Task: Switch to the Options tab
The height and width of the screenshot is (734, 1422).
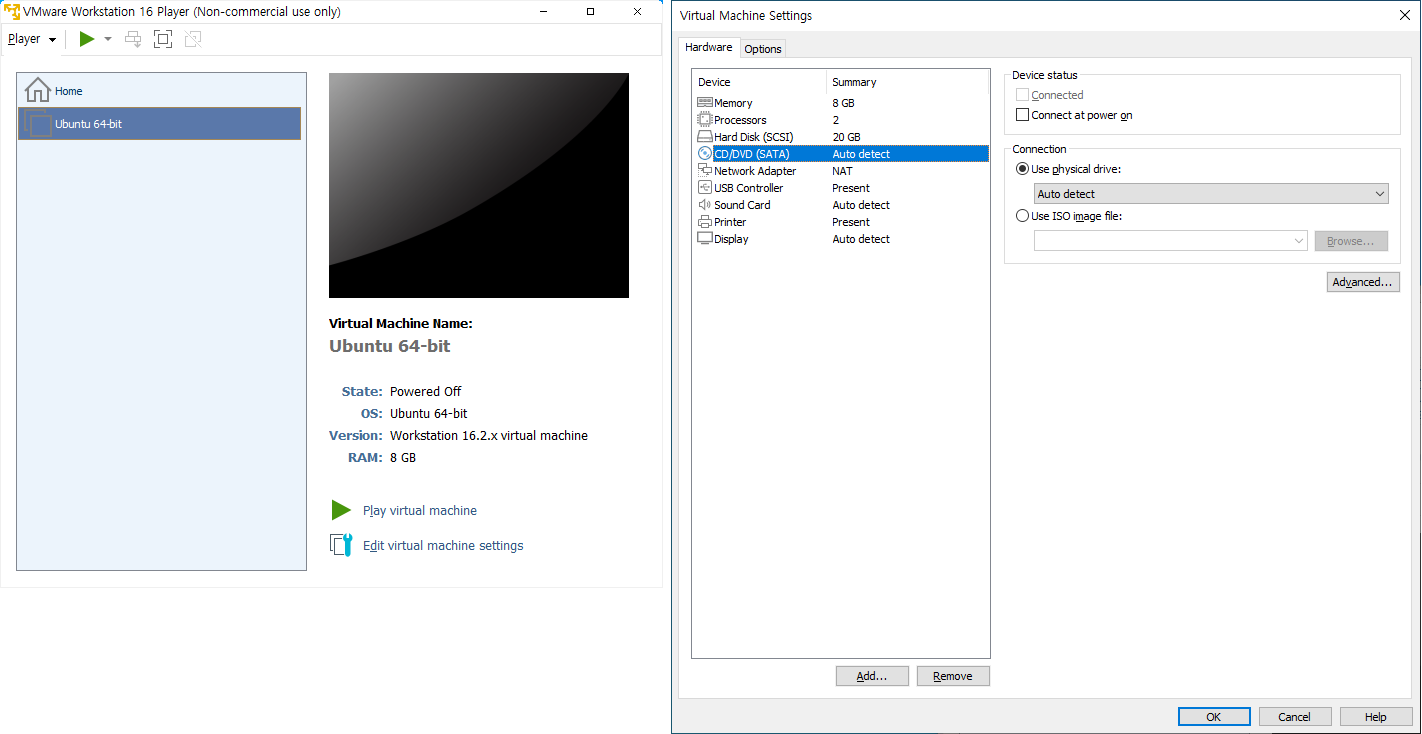Action: [763, 49]
